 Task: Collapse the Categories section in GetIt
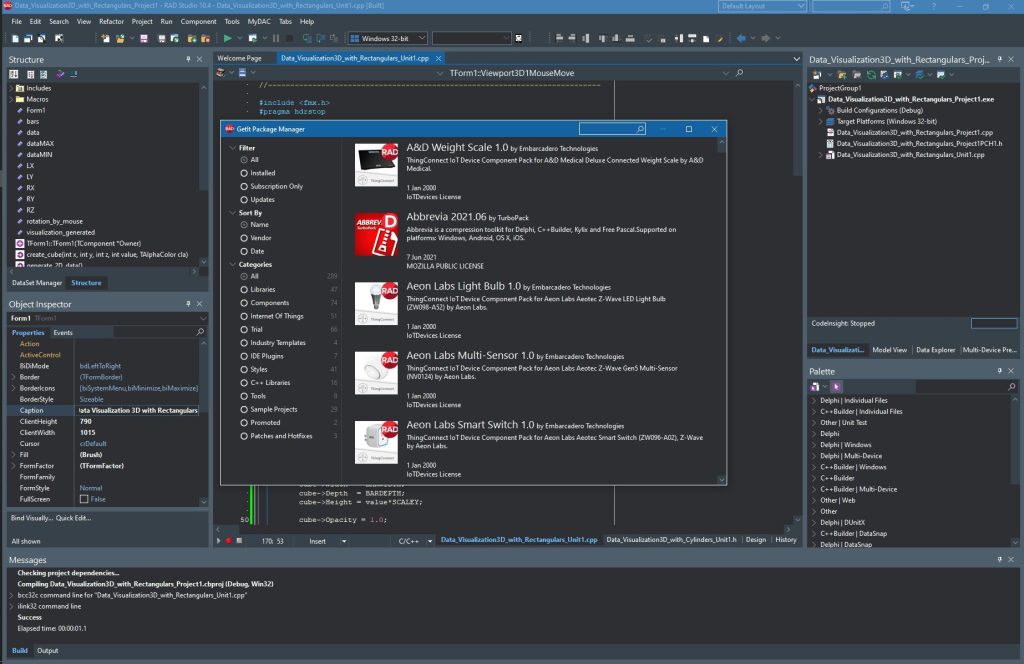coord(232,264)
